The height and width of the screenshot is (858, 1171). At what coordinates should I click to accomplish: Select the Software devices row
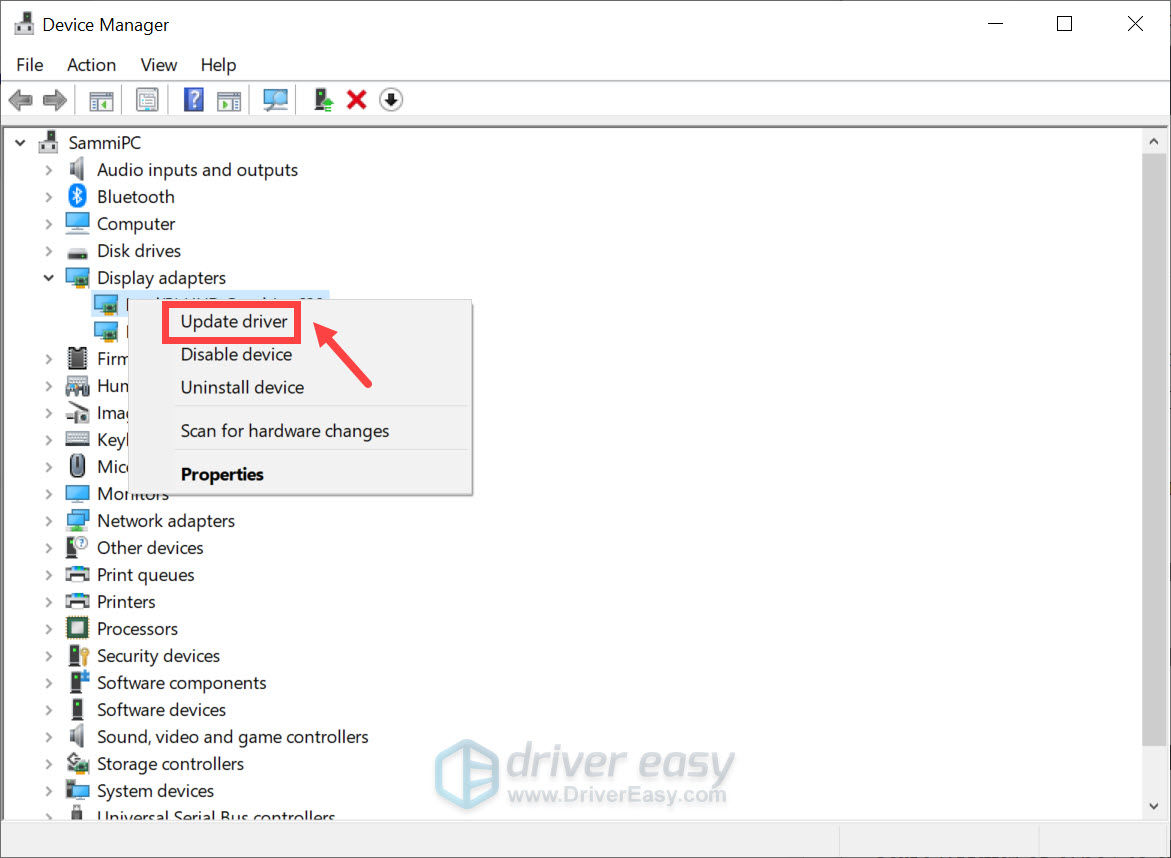(161, 709)
